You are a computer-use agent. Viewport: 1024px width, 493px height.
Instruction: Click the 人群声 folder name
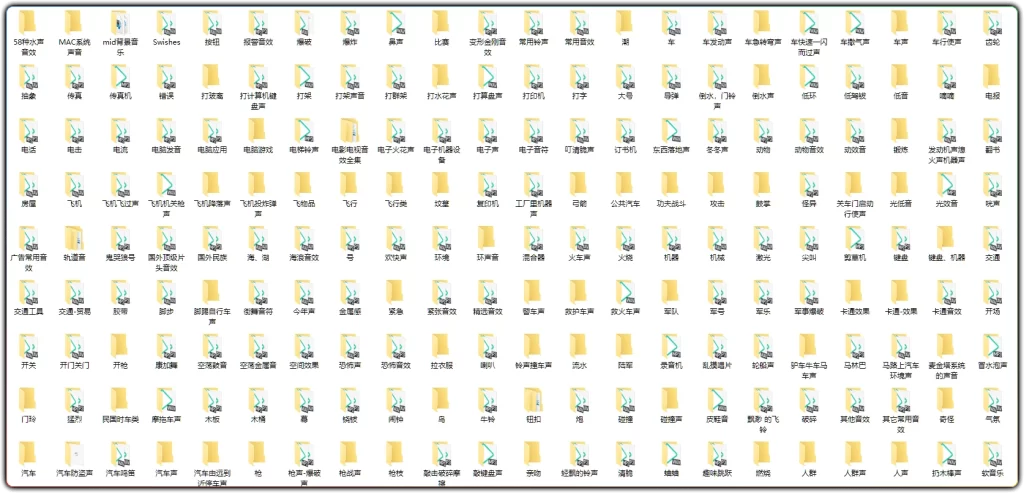click(x=854, y=473)
